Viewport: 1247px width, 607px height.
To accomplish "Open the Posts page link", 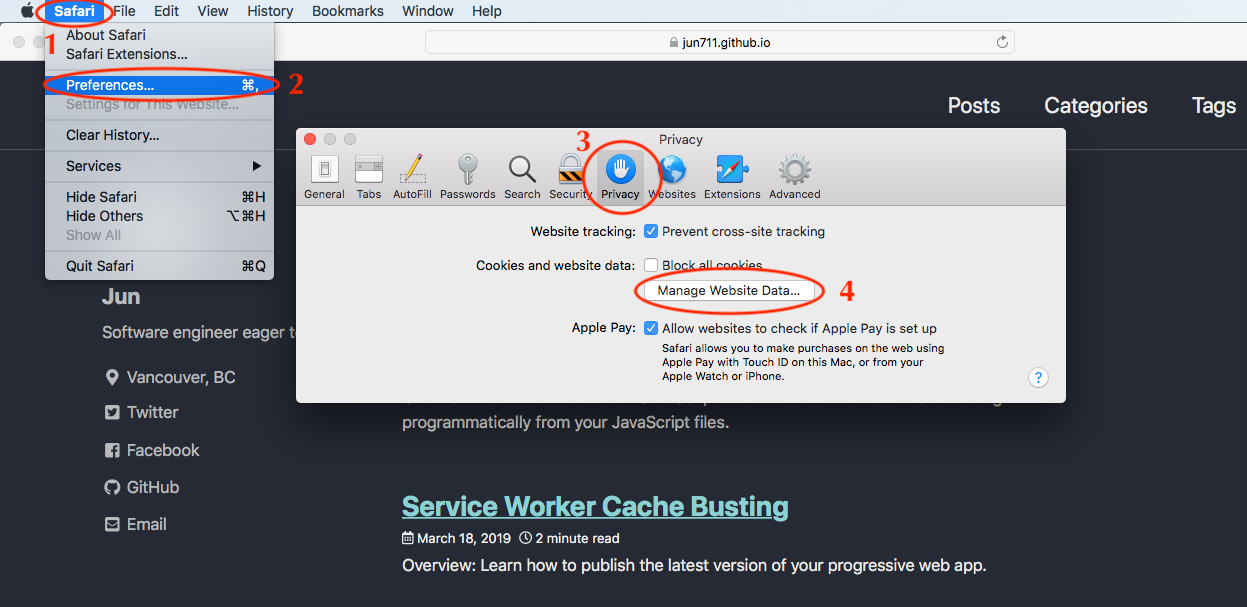I will coord(974,106).
